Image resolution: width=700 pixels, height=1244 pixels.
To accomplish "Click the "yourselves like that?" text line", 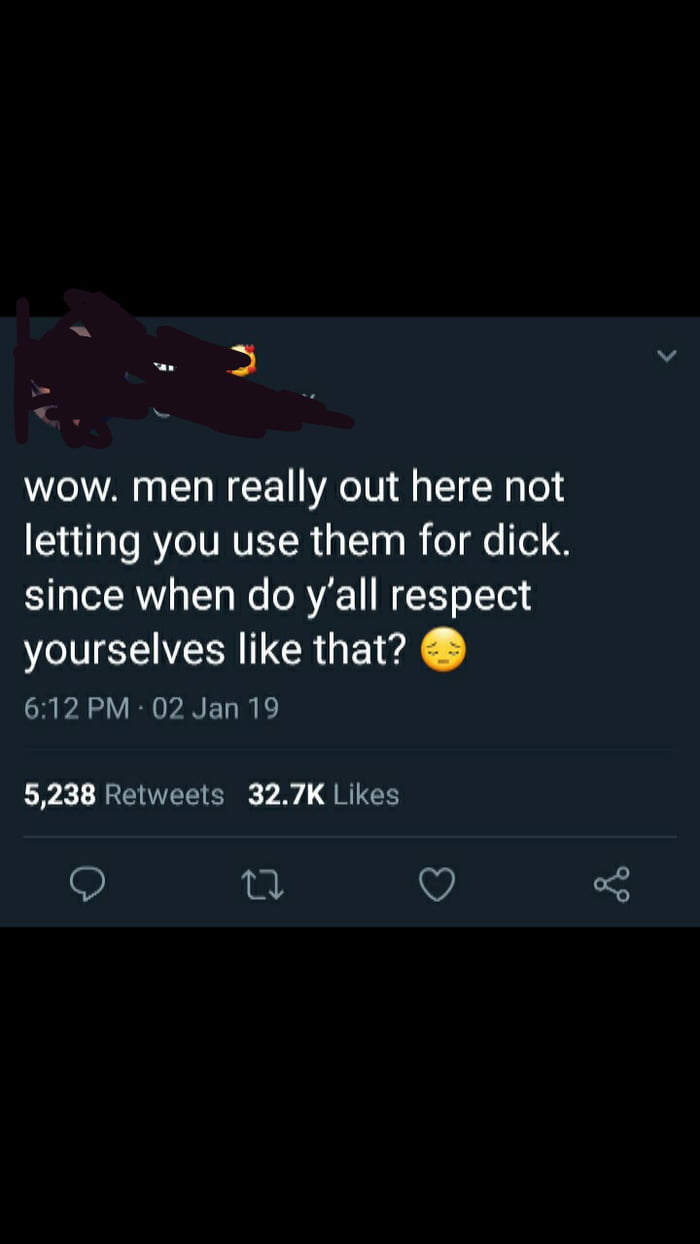I will [x=216, y=651].
